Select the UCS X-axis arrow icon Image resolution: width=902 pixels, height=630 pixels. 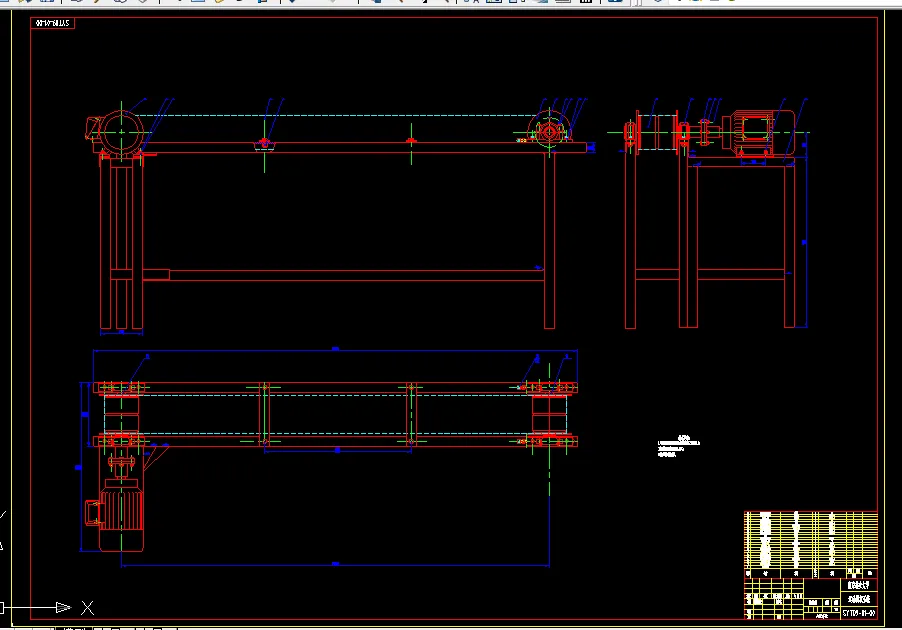click(63, 607)
